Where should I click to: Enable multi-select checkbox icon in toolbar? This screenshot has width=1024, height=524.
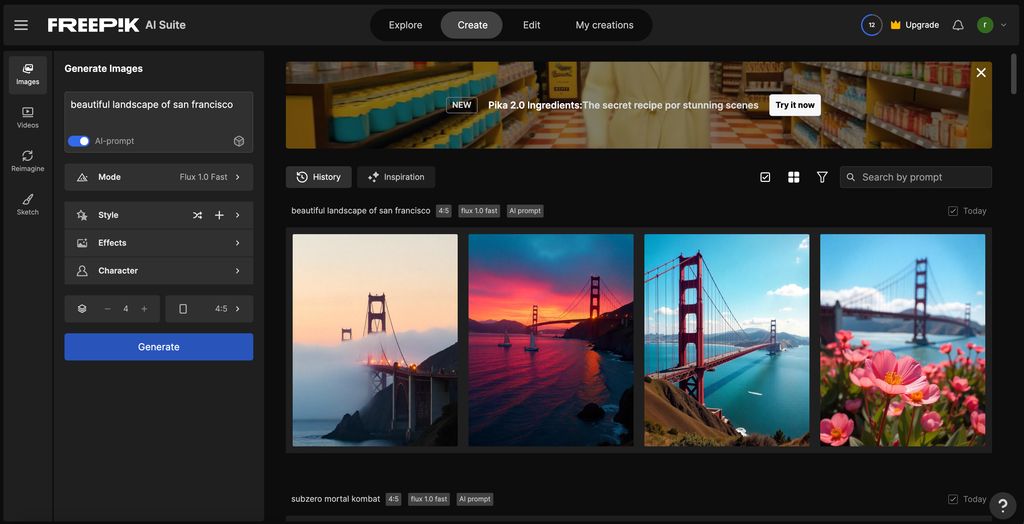coord(765,177)
